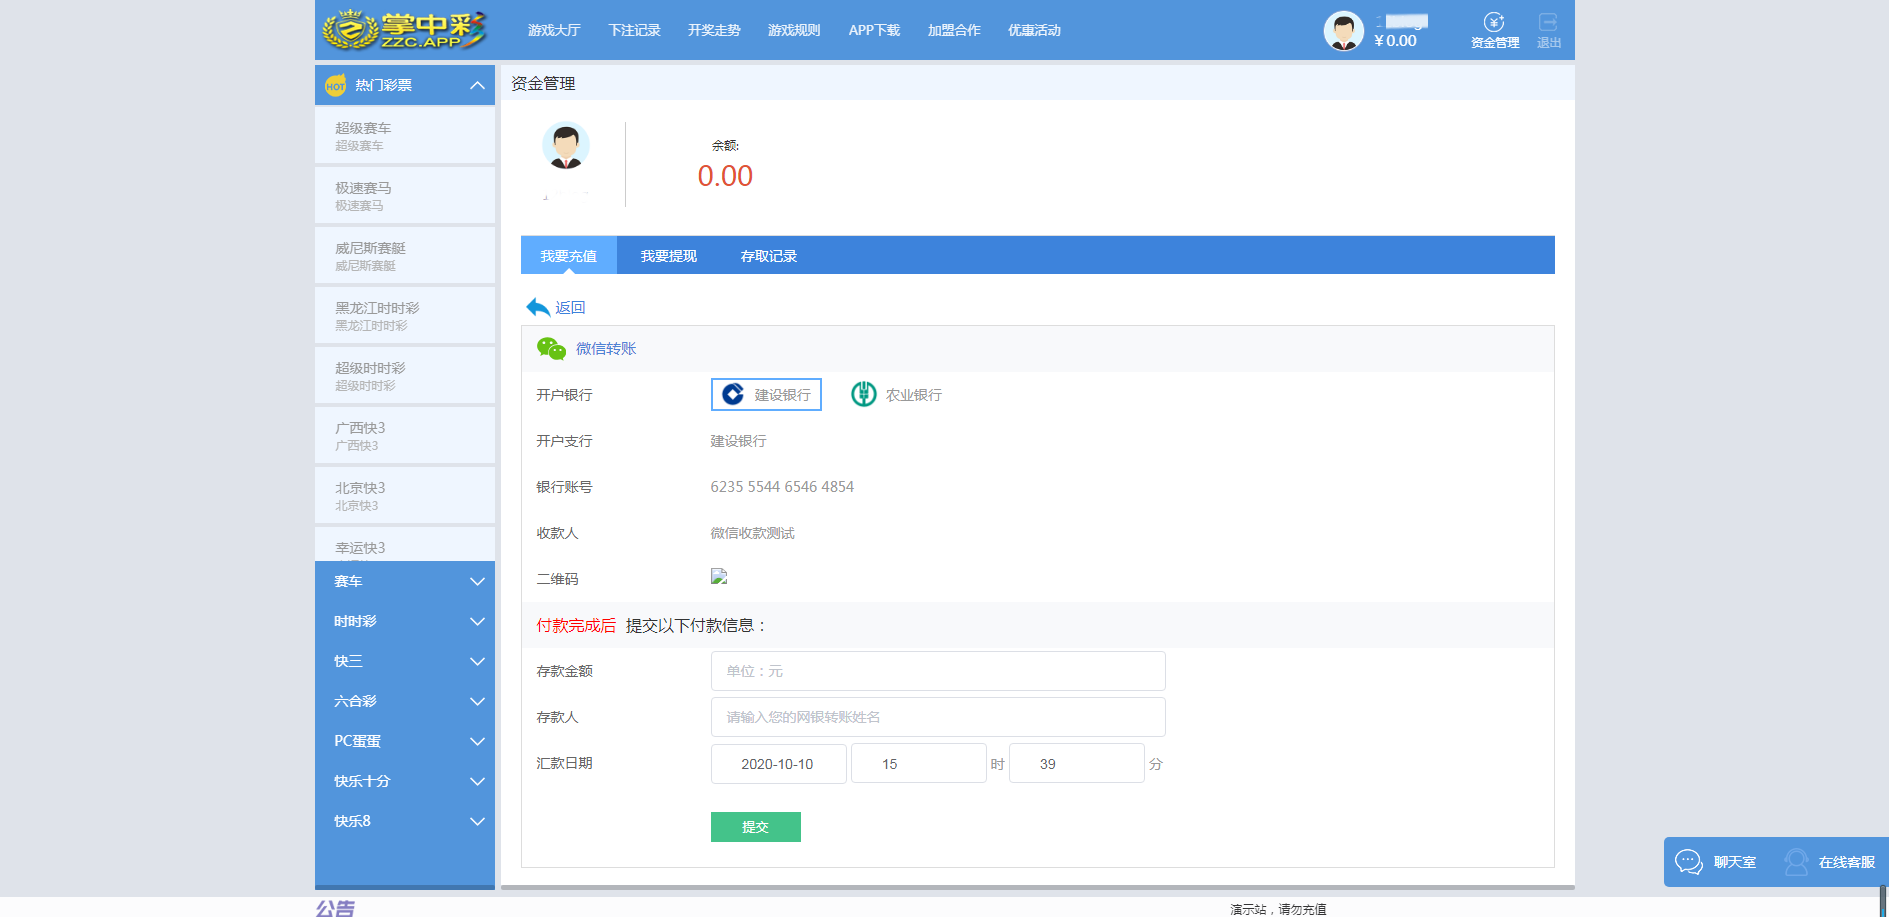
Task: Open the 超级赛车 game entry
Action: click(x=405, y=135)
